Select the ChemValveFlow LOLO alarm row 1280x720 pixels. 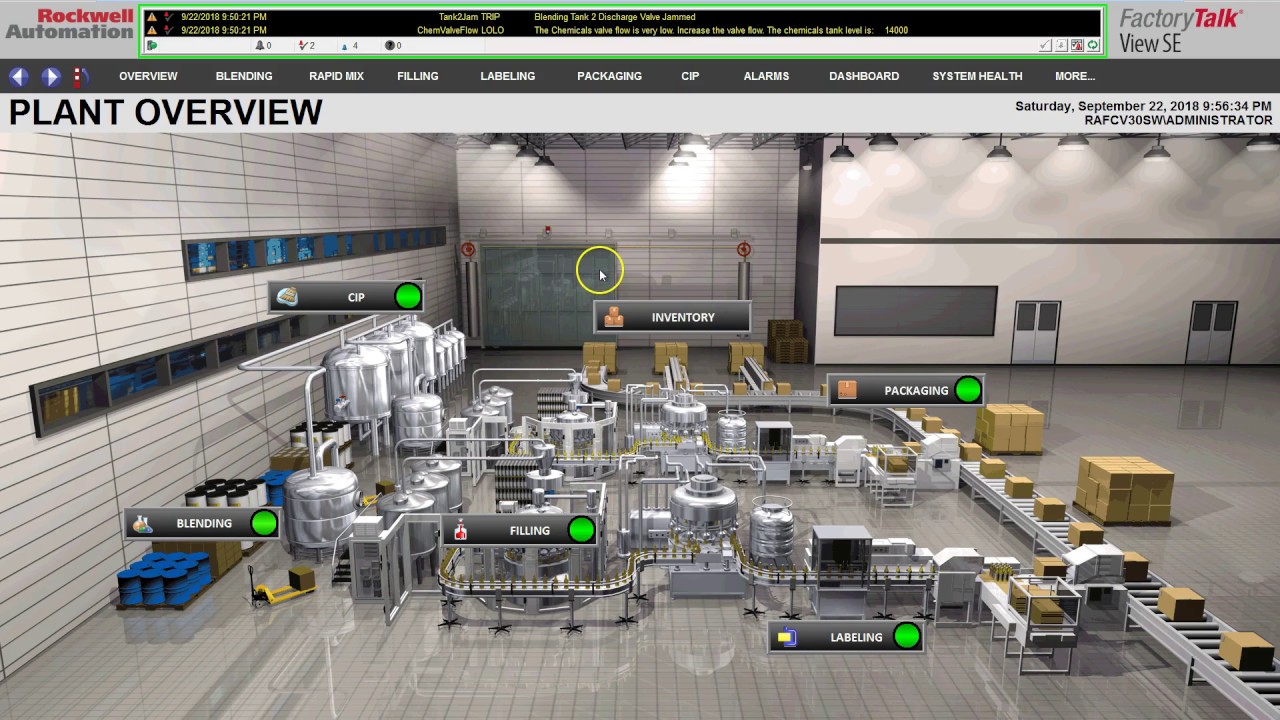622,30
